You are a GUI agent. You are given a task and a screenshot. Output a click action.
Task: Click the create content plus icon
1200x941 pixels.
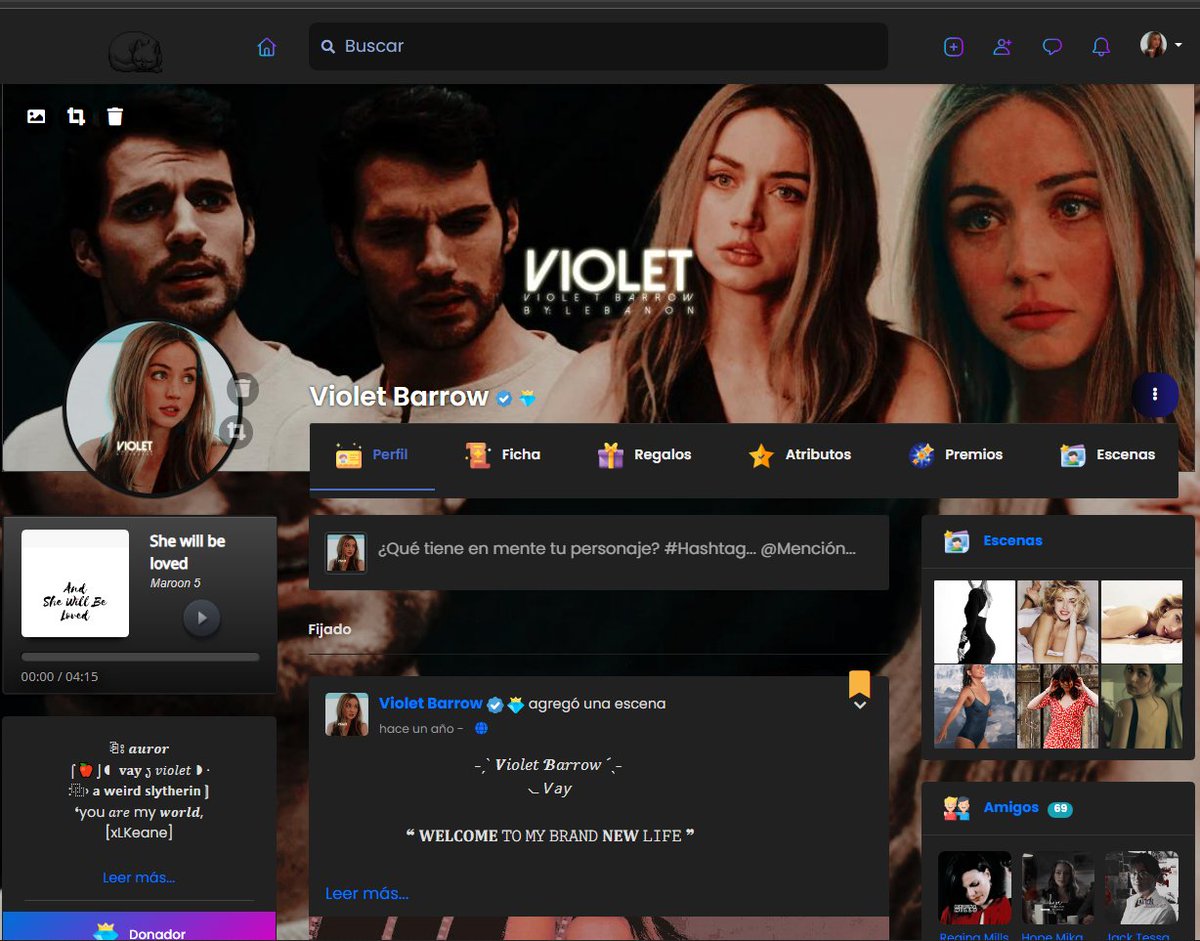pyautogui.click(x=953, y=46)
